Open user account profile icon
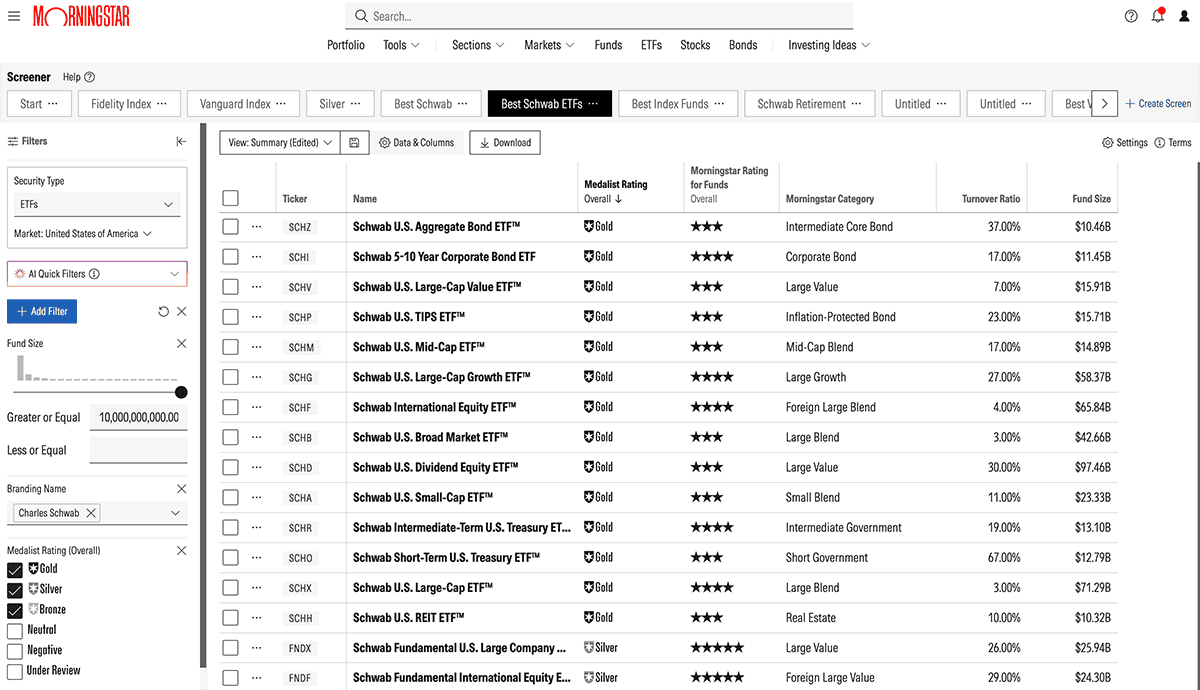 1185,16
